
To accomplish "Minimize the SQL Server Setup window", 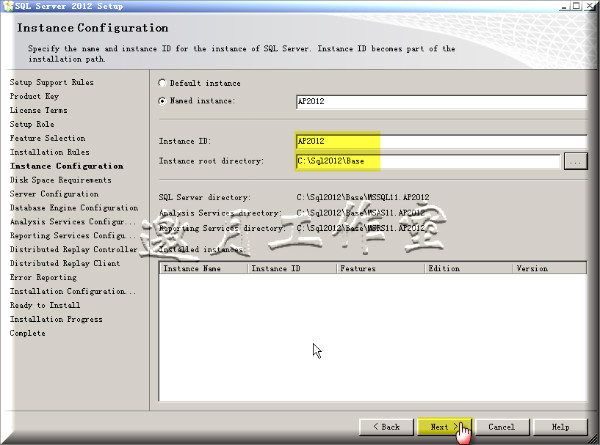I will pyautogui.click(x=564, y=6).
